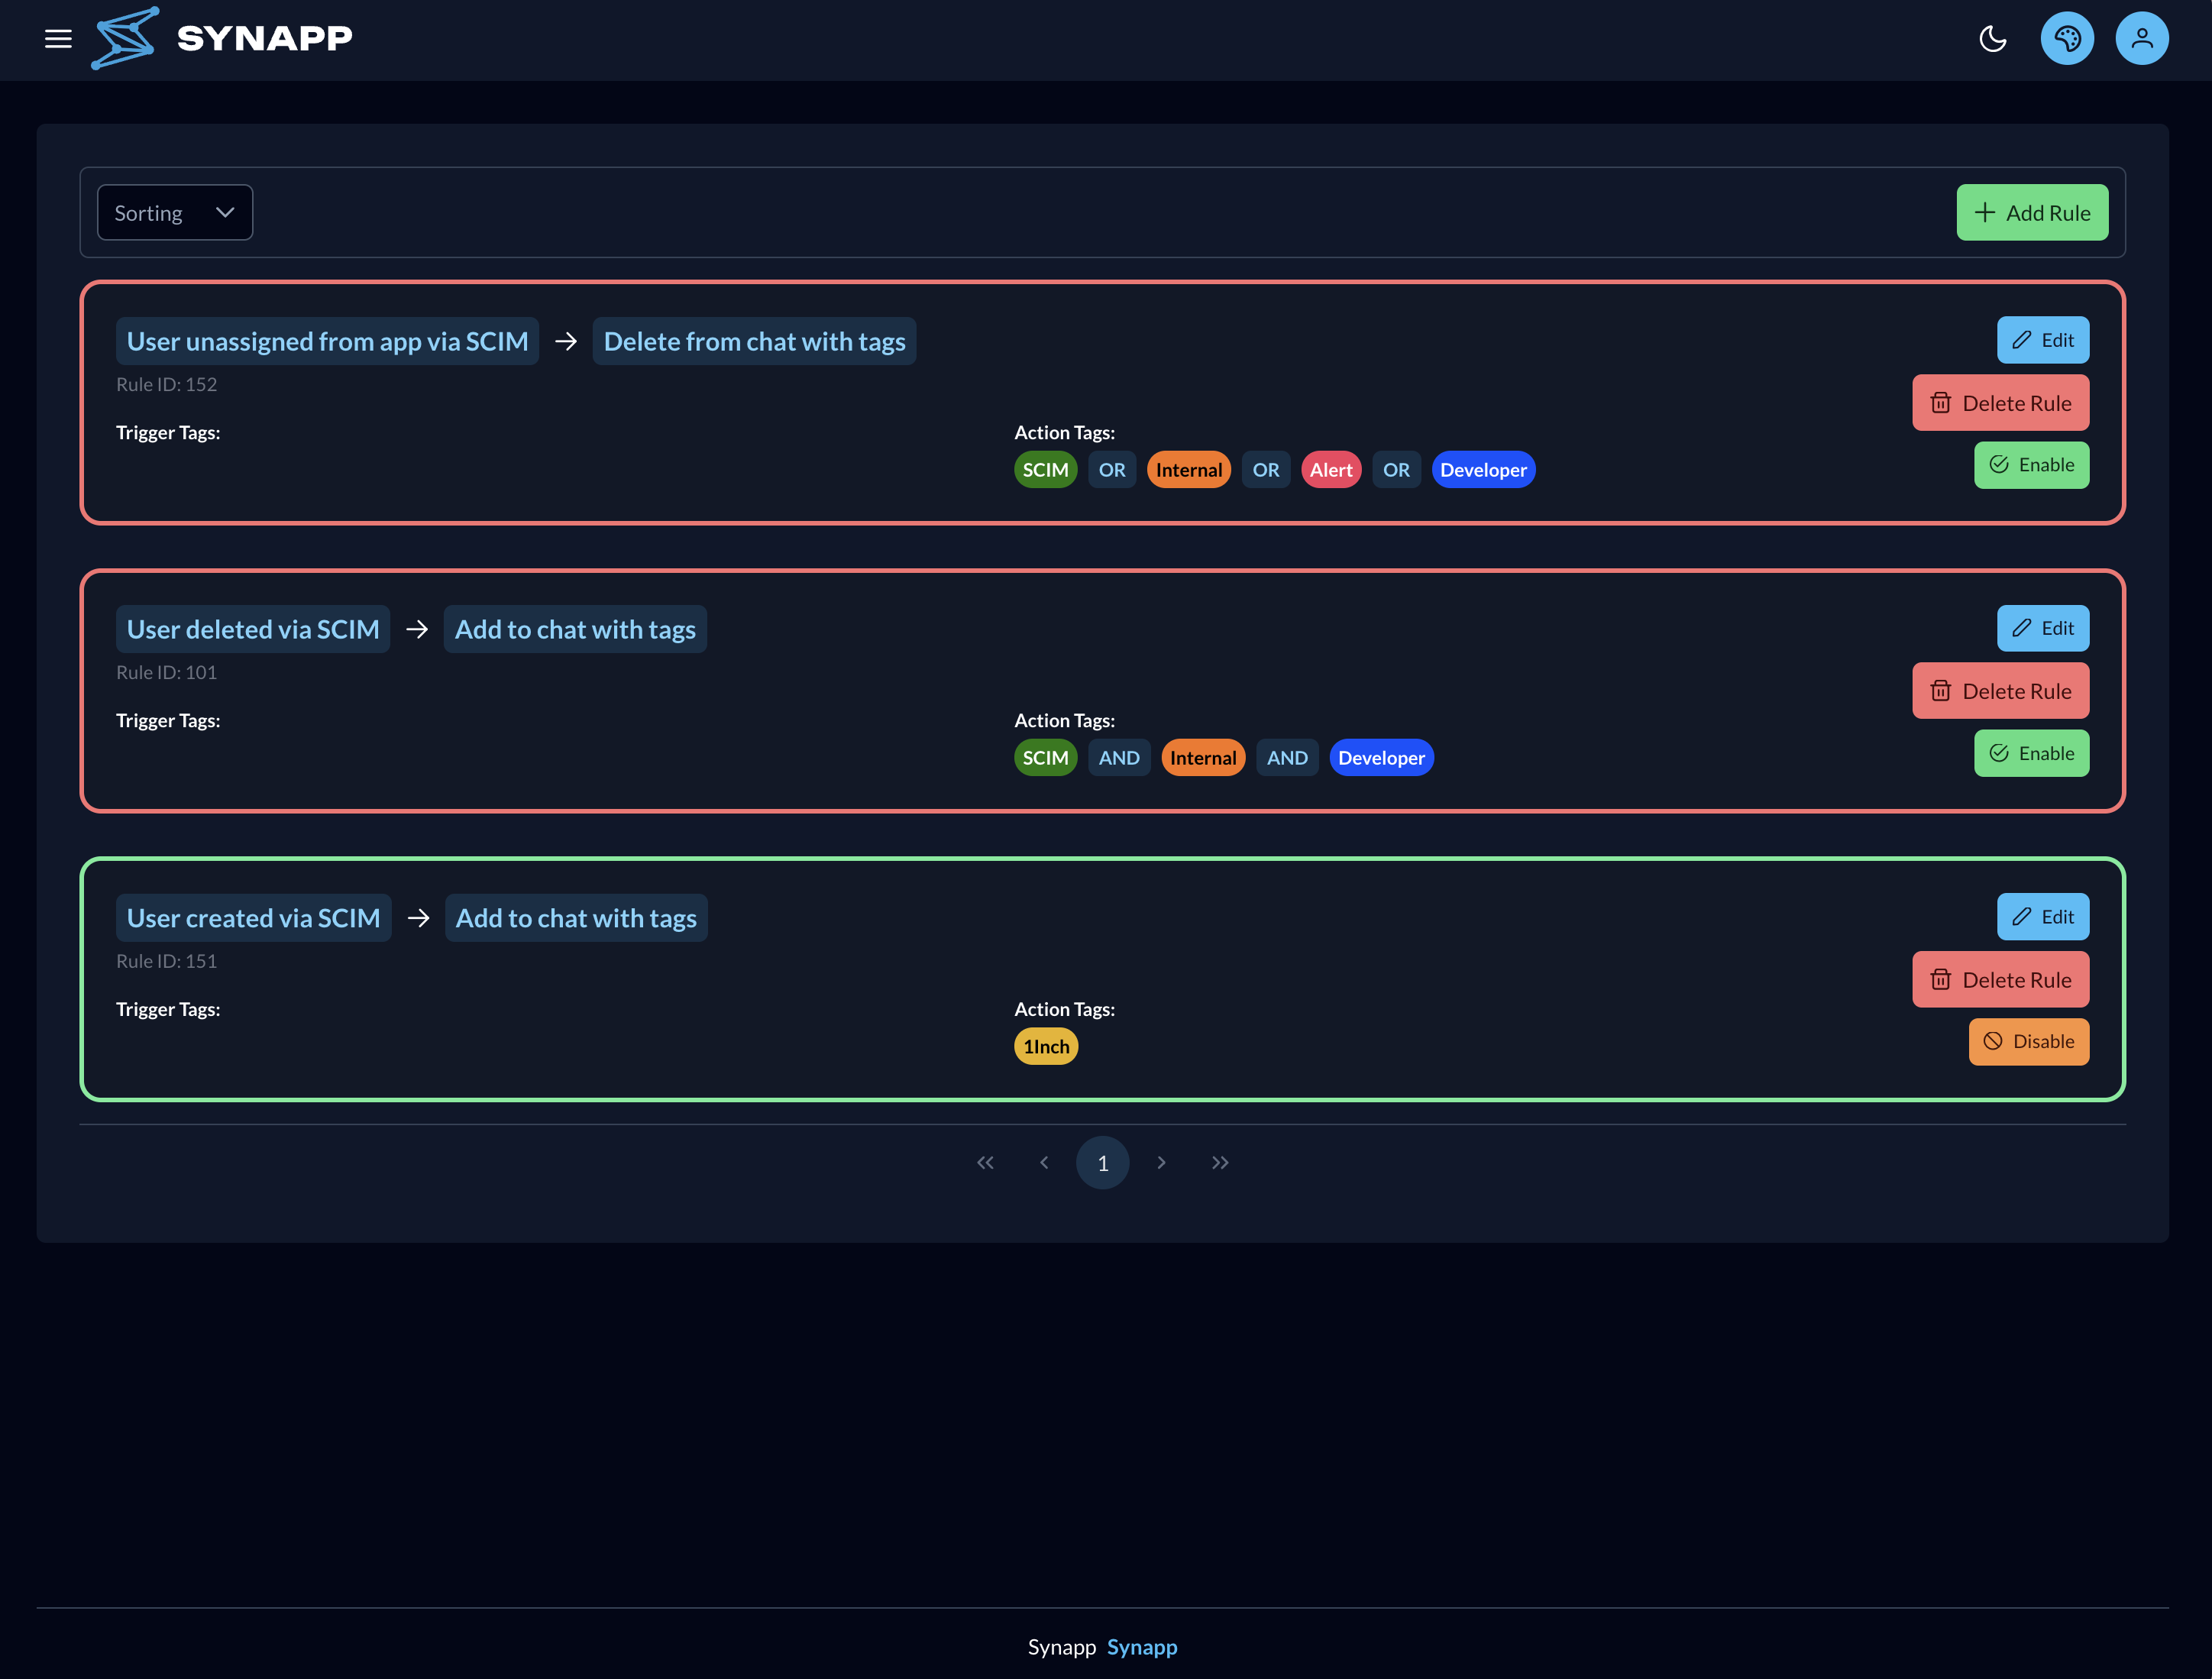This screenshot has width=2212, height=1679.
Task: Click the first AND operator in rule 101
Action: coord(1119,758)
